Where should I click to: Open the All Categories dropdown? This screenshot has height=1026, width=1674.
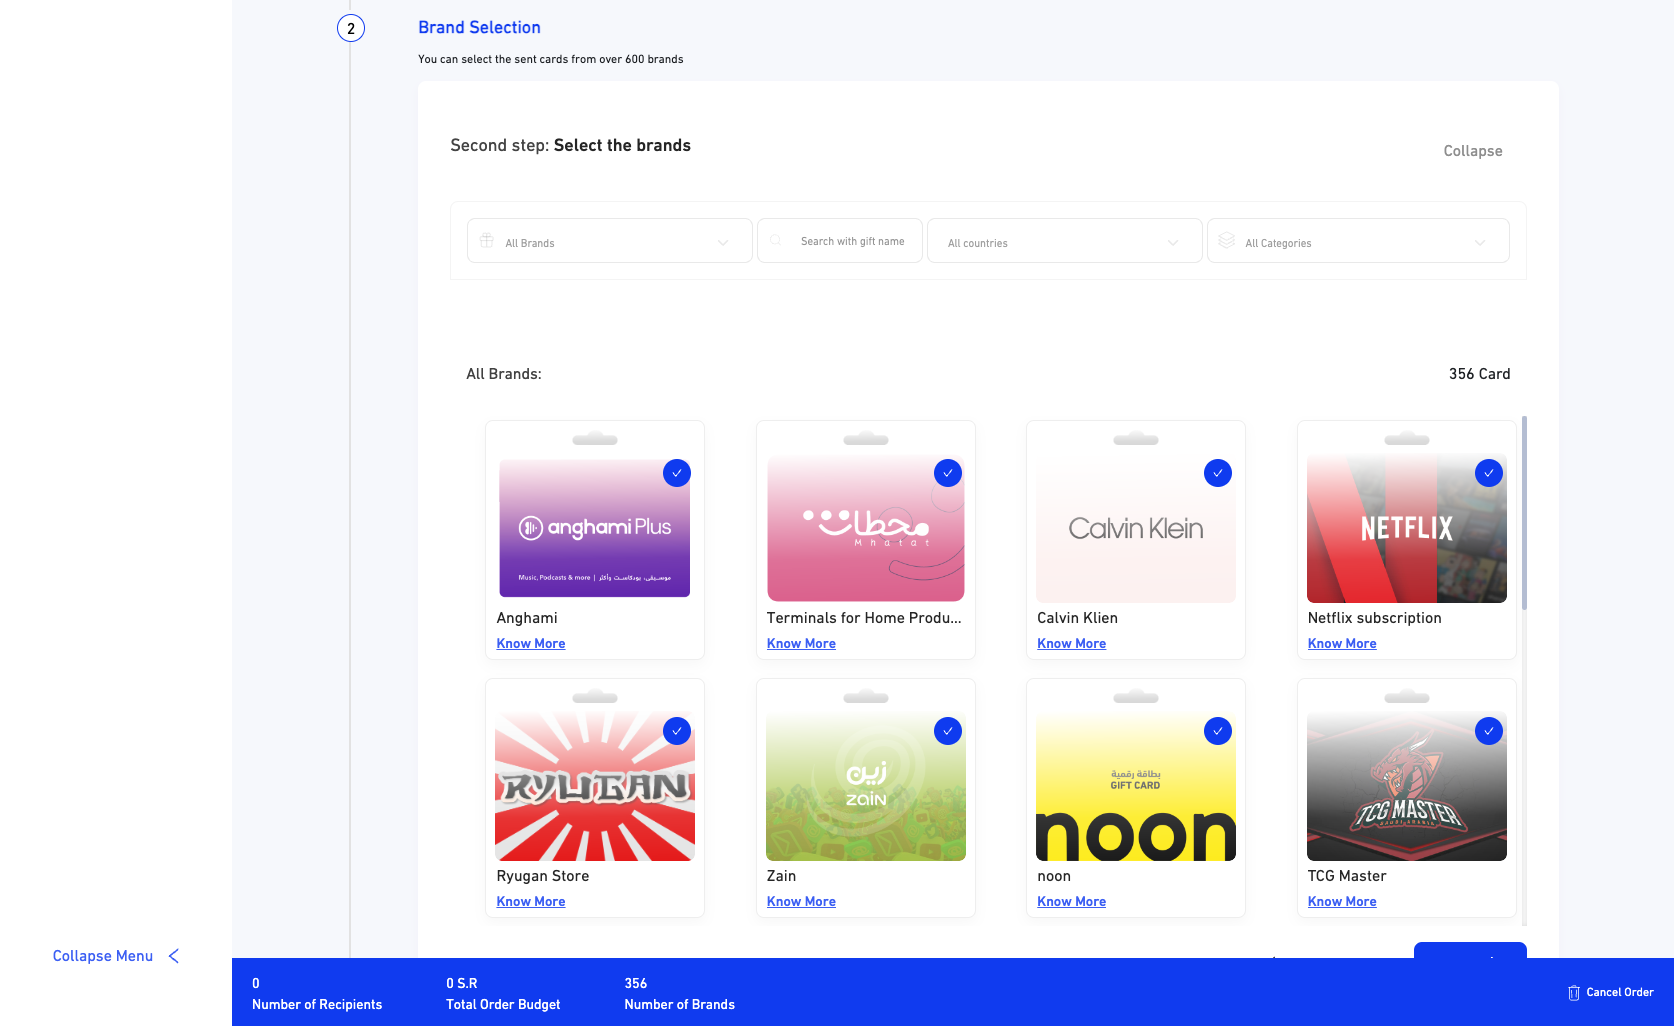pos(1358,241)
